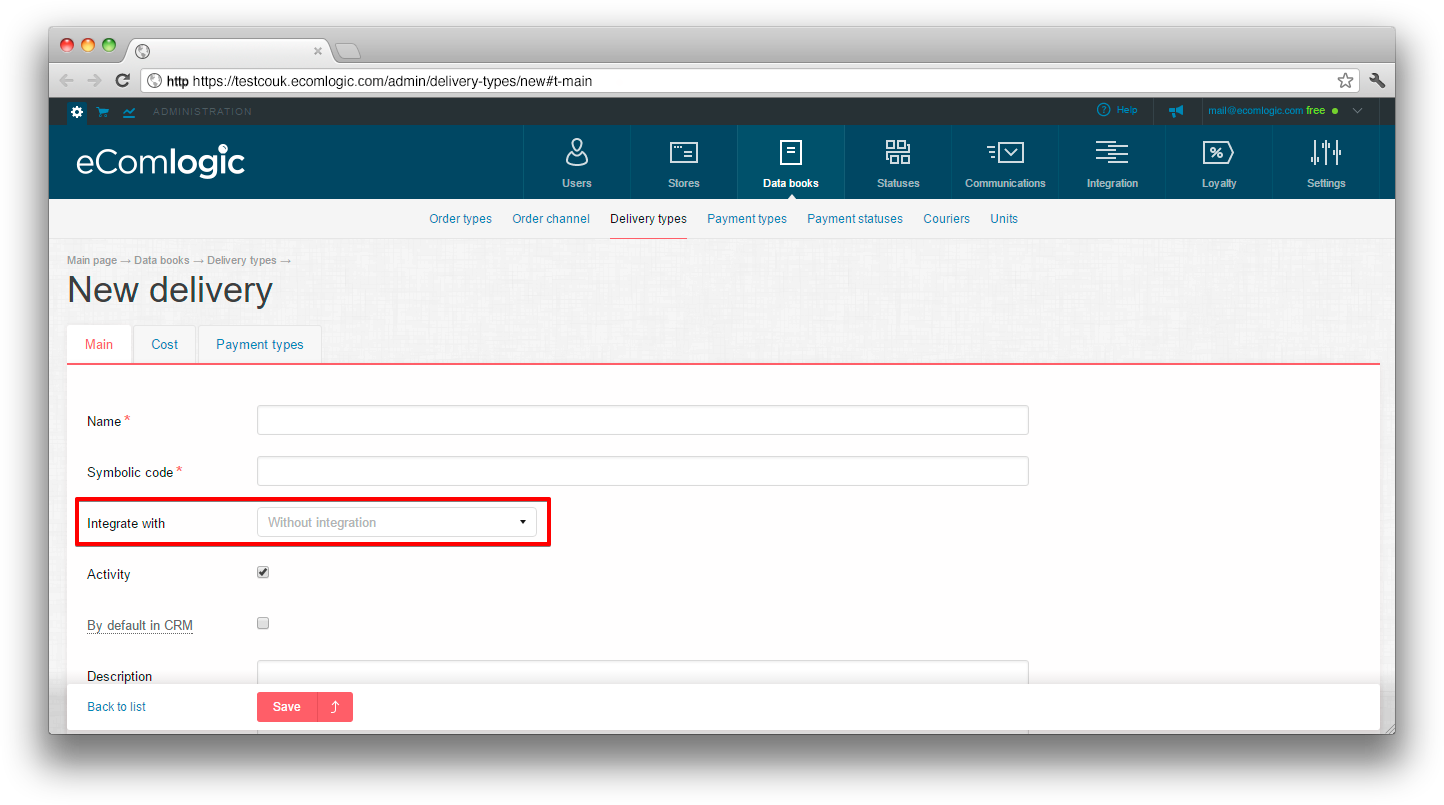Go to Payment statuses
The image size is (1444, 805).
(855, 219)
